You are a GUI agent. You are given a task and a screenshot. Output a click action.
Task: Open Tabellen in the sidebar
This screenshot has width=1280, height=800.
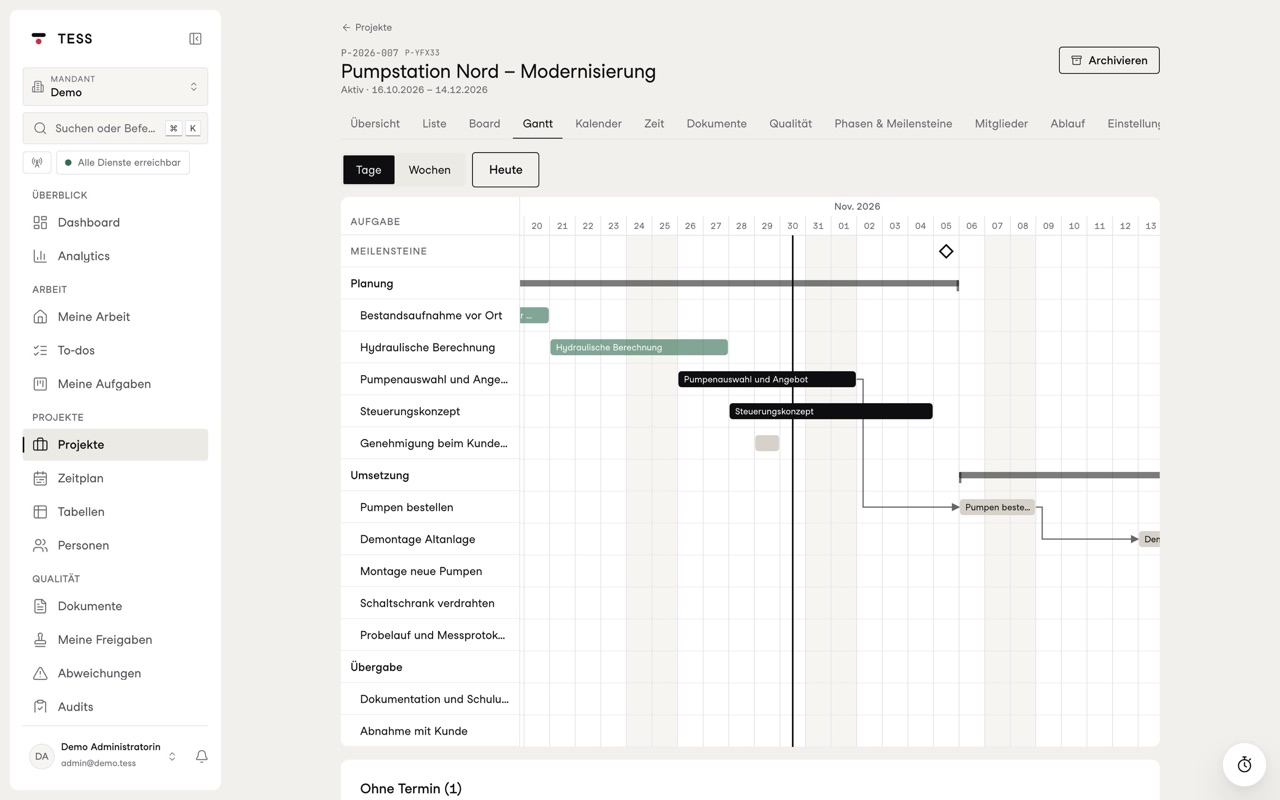(x=115, y=512)
